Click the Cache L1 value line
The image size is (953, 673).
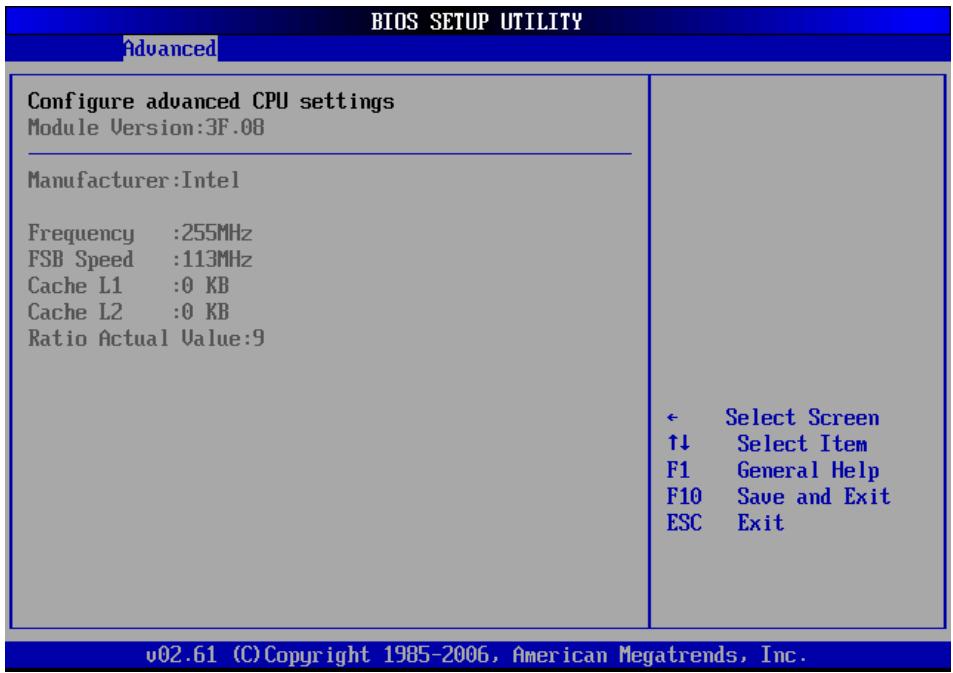pos(128,286)
